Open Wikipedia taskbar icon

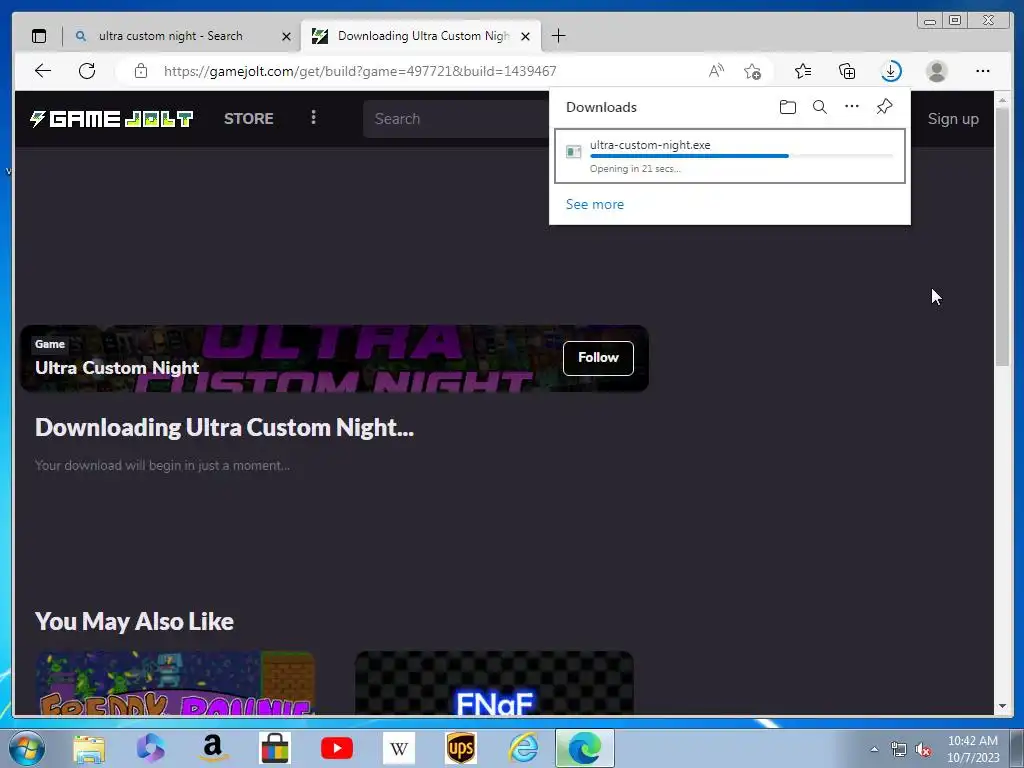tap(399, 748)
